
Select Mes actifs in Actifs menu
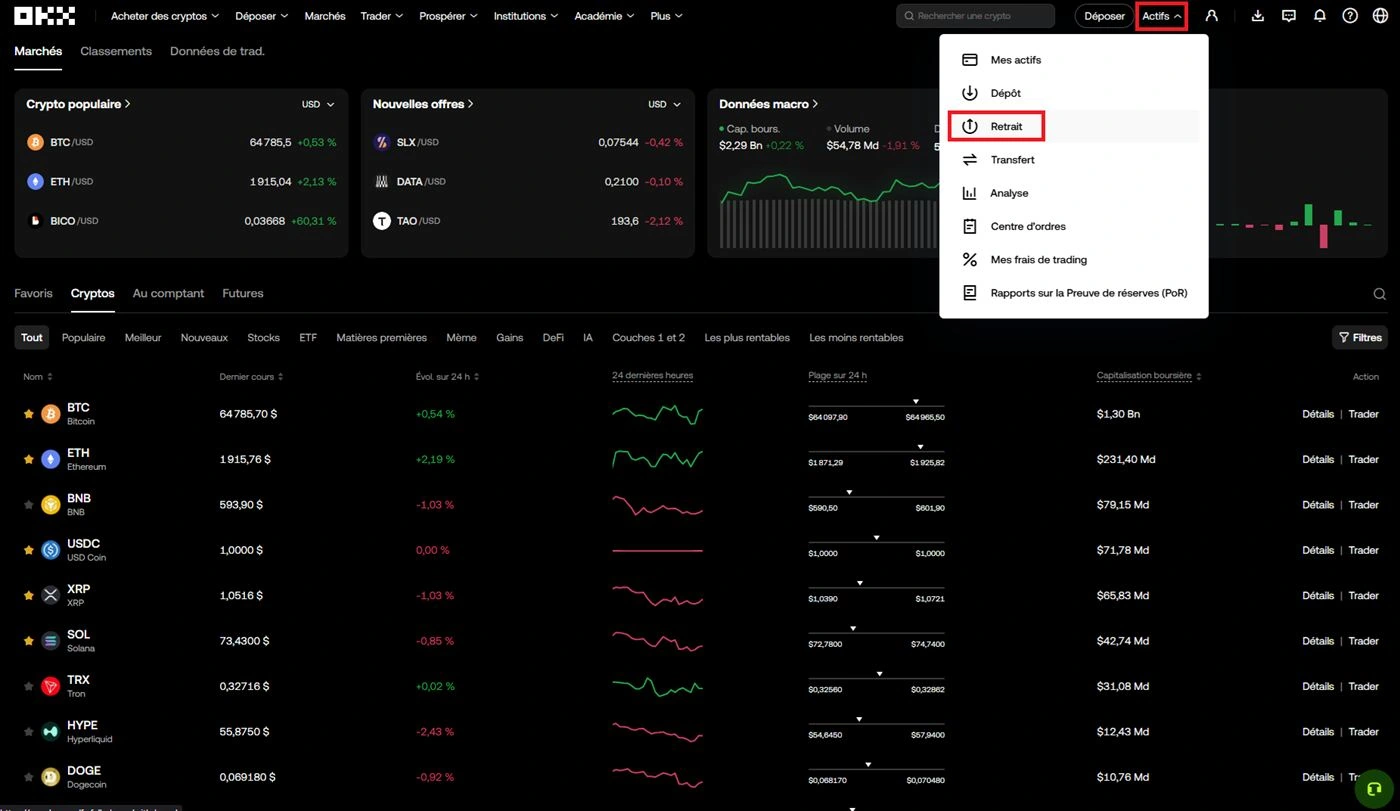point(1074,60)
